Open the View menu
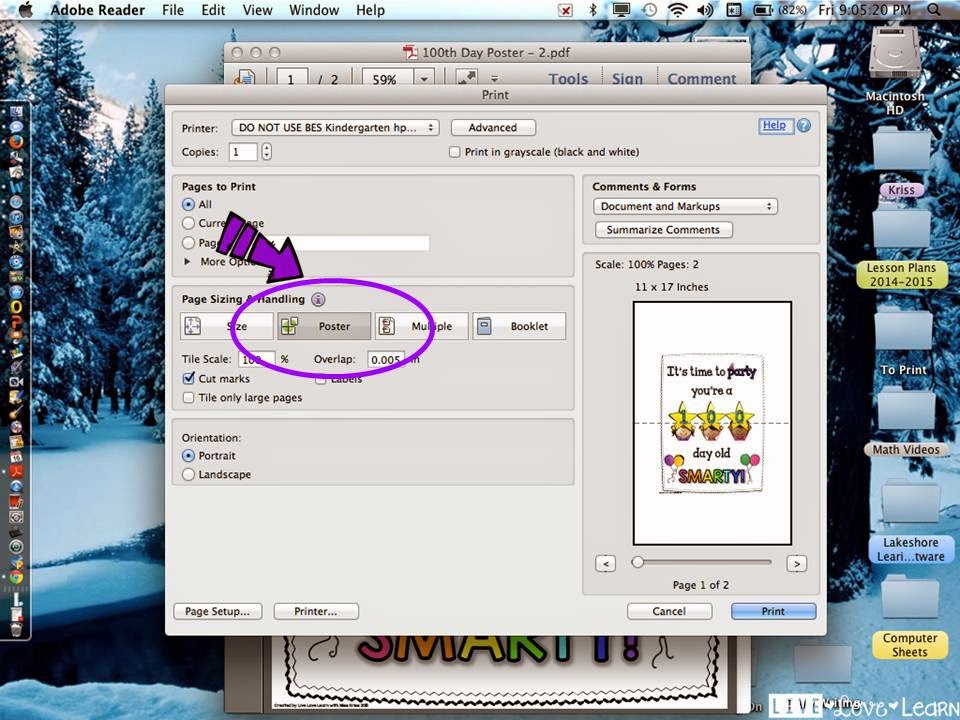The image size is (960, 720). (x=257, y=10)
